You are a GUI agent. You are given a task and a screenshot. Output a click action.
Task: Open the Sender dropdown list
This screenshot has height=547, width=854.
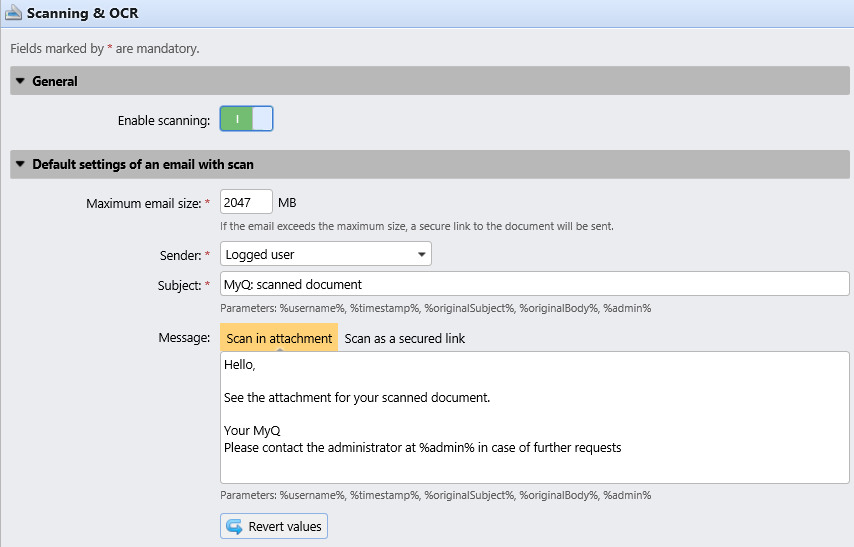(x=325, y=254)
